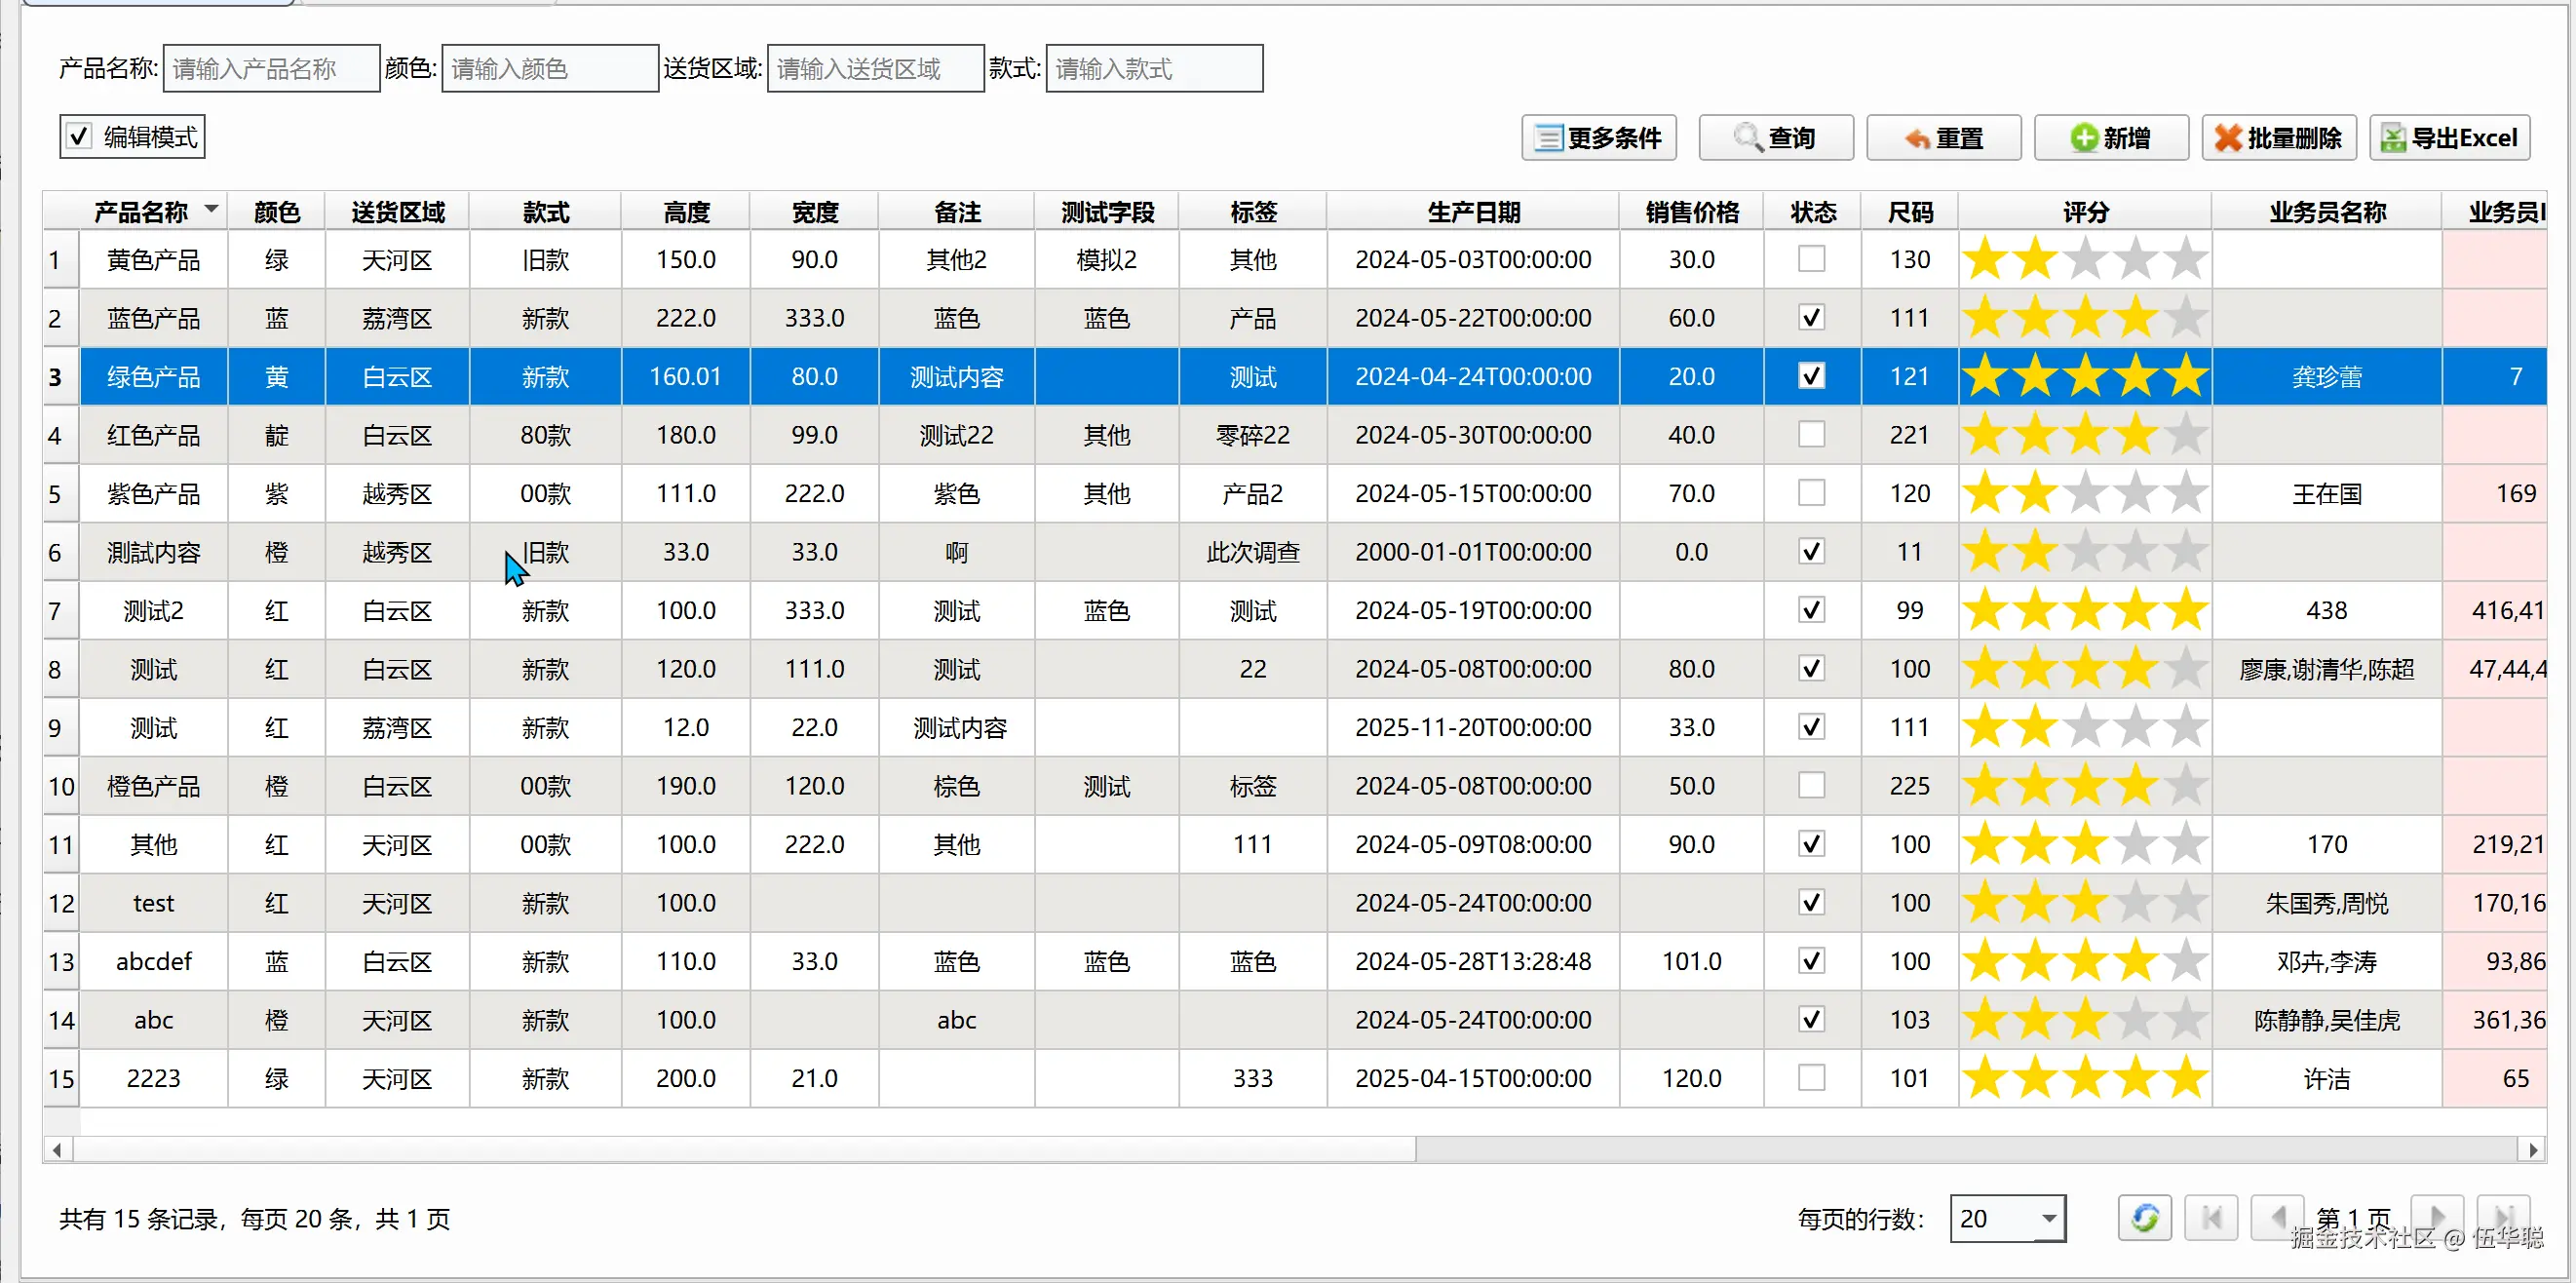
Task: Set fifth star rating for 紫色产品 row
Action: tap(2185, 494)
